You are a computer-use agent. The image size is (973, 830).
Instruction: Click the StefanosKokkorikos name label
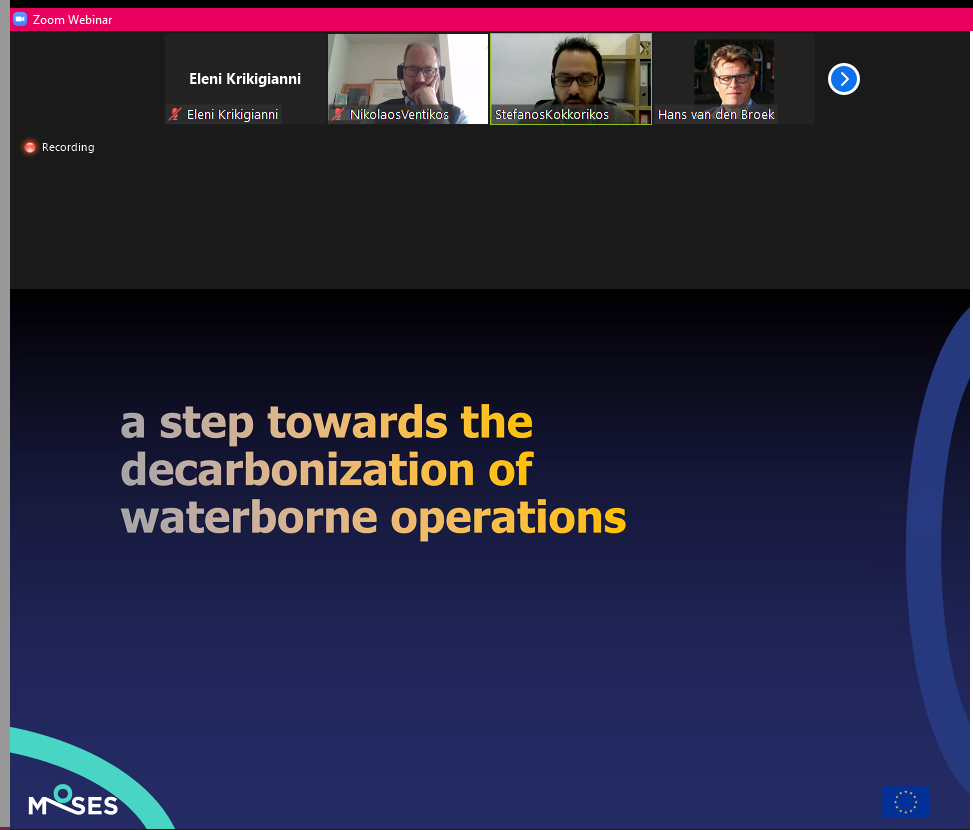(x=552, y=115)
